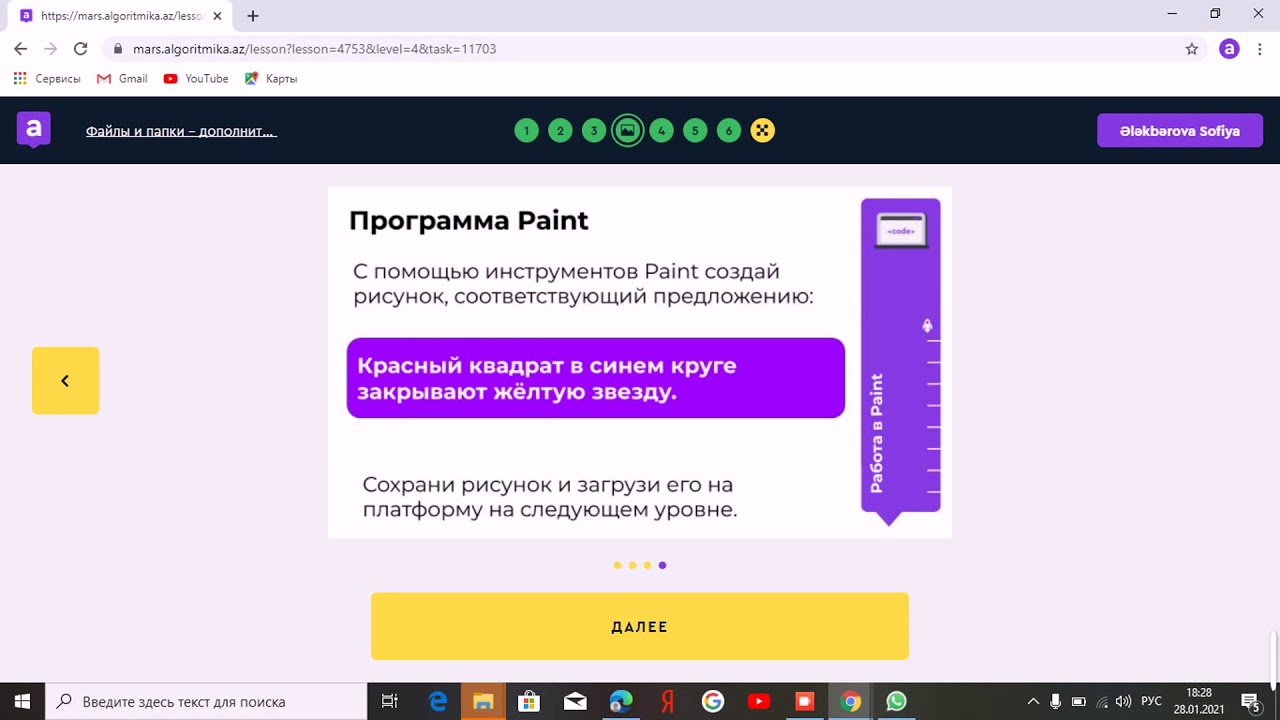
Task: Open the Əlekberova Sofiya profile button
Action: click(x=1180, y=131)
